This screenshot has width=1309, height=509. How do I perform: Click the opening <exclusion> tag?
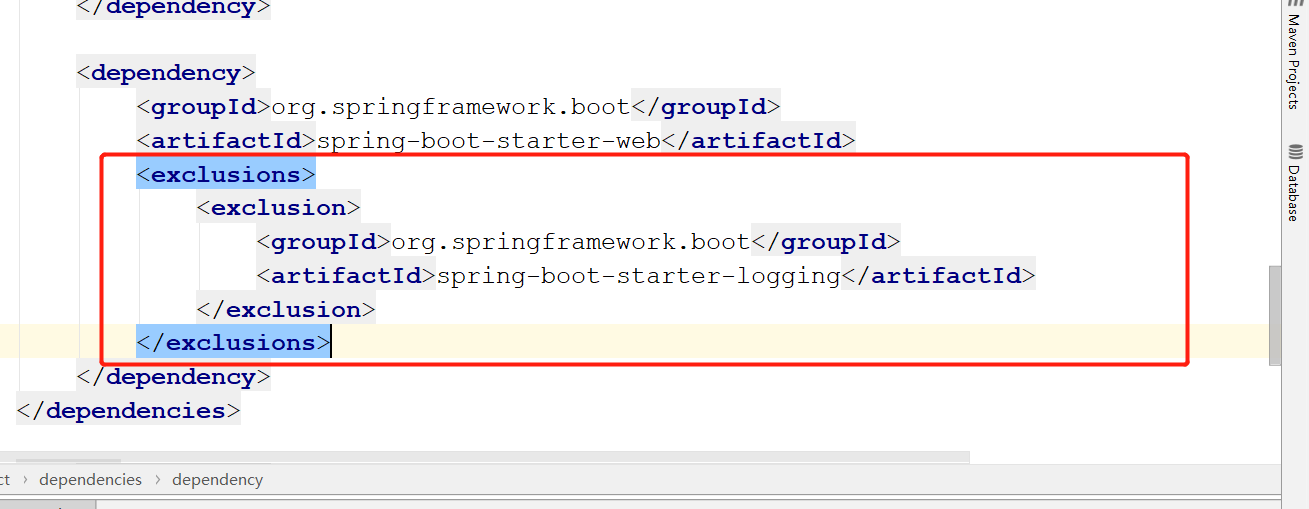[278, 208]
